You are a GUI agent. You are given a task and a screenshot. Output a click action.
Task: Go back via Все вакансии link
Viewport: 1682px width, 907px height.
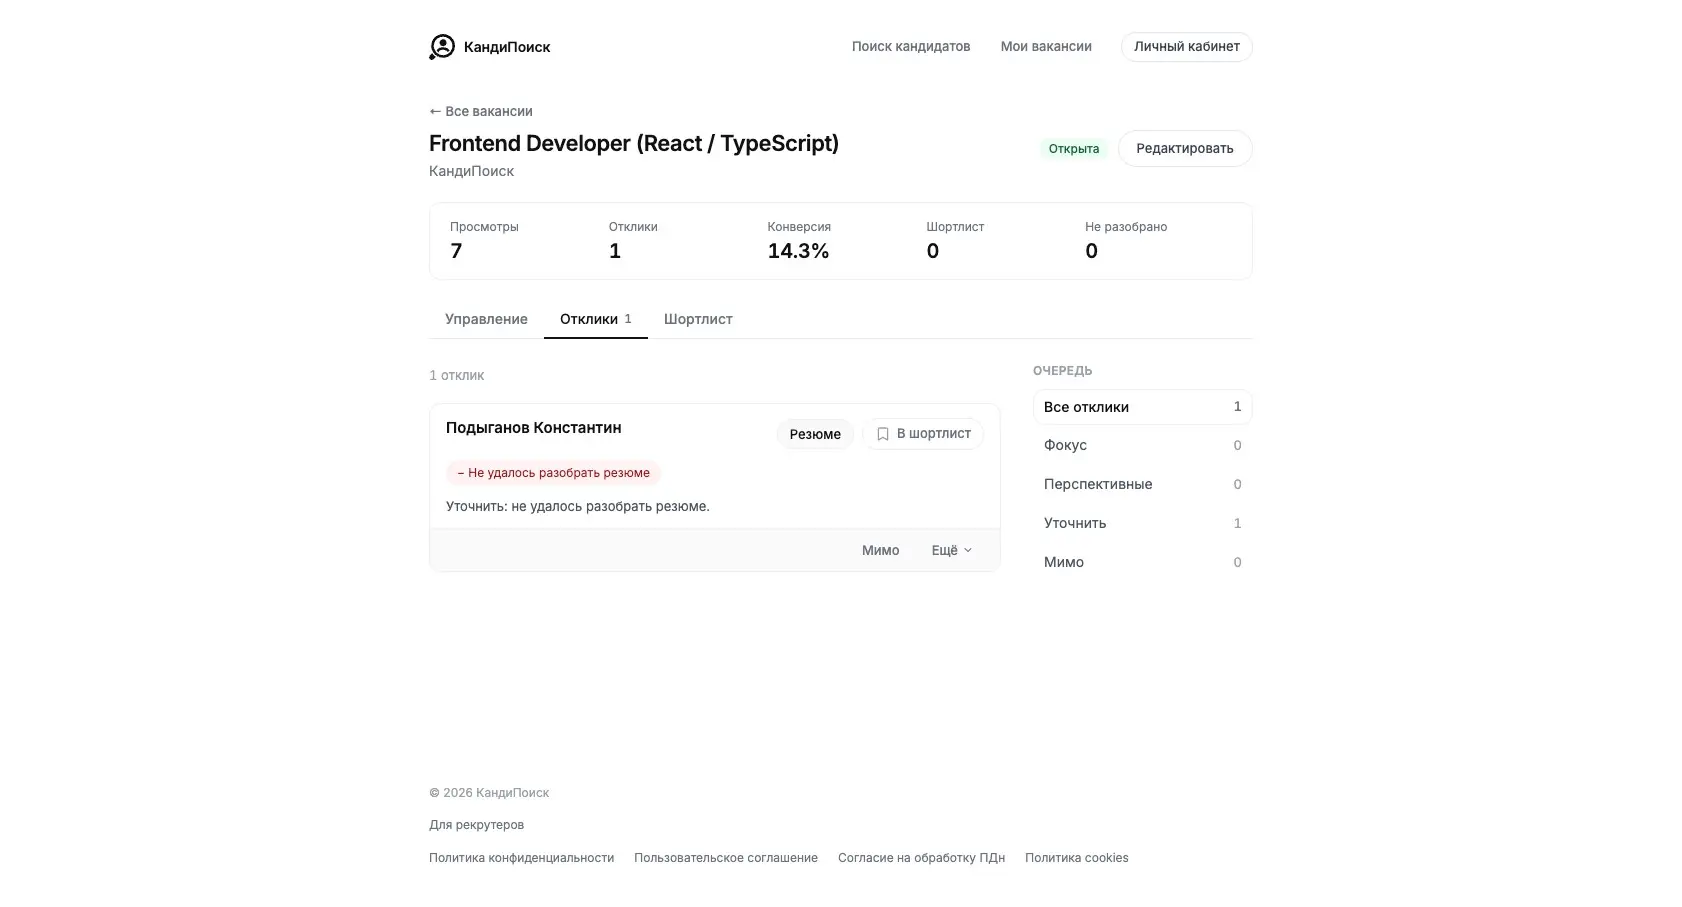(x=481, y=111)
